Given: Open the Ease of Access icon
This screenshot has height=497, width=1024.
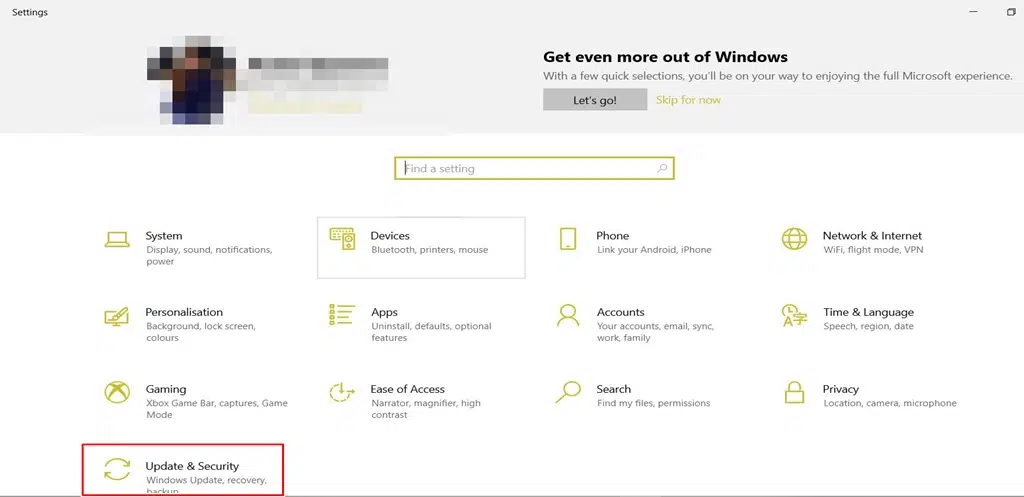Looking at the screenshot, I should tap(342, 392).
